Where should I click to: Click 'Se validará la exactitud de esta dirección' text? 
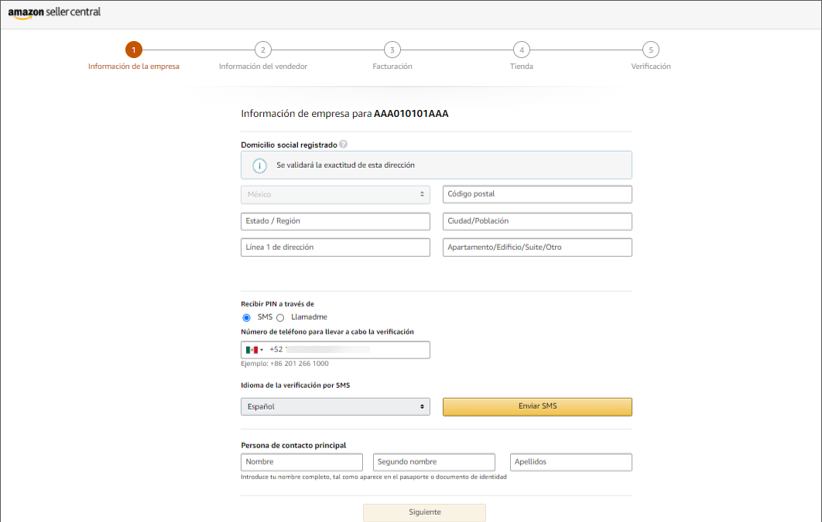coord(345,165)
